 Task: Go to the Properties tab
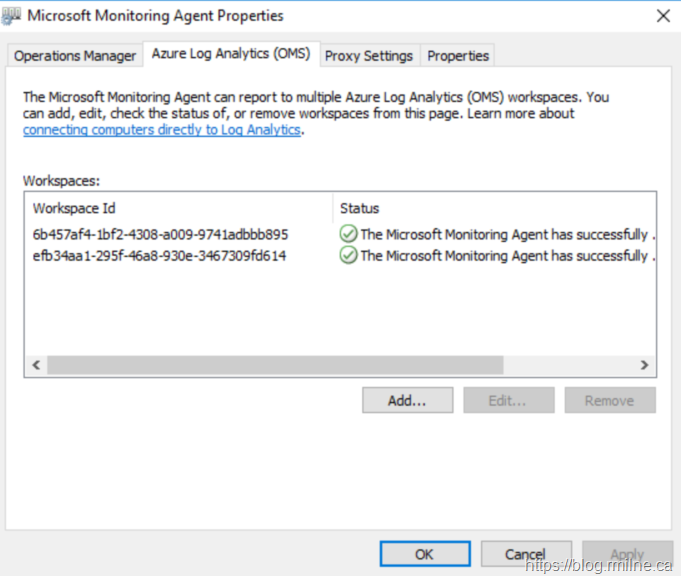click(x=458, y=56)
